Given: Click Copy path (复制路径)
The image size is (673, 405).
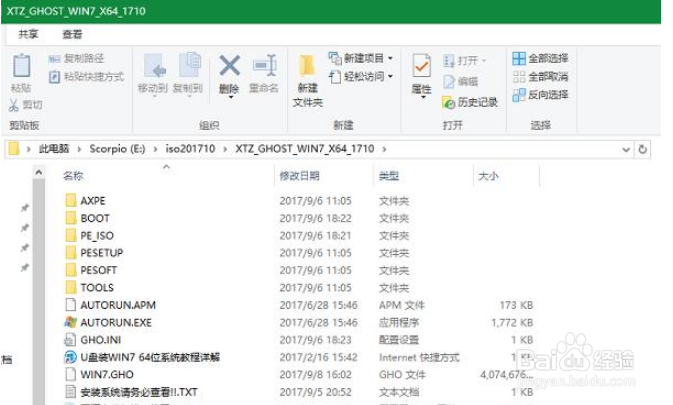Looking at the screenshot, I should [x=76, y=58].
